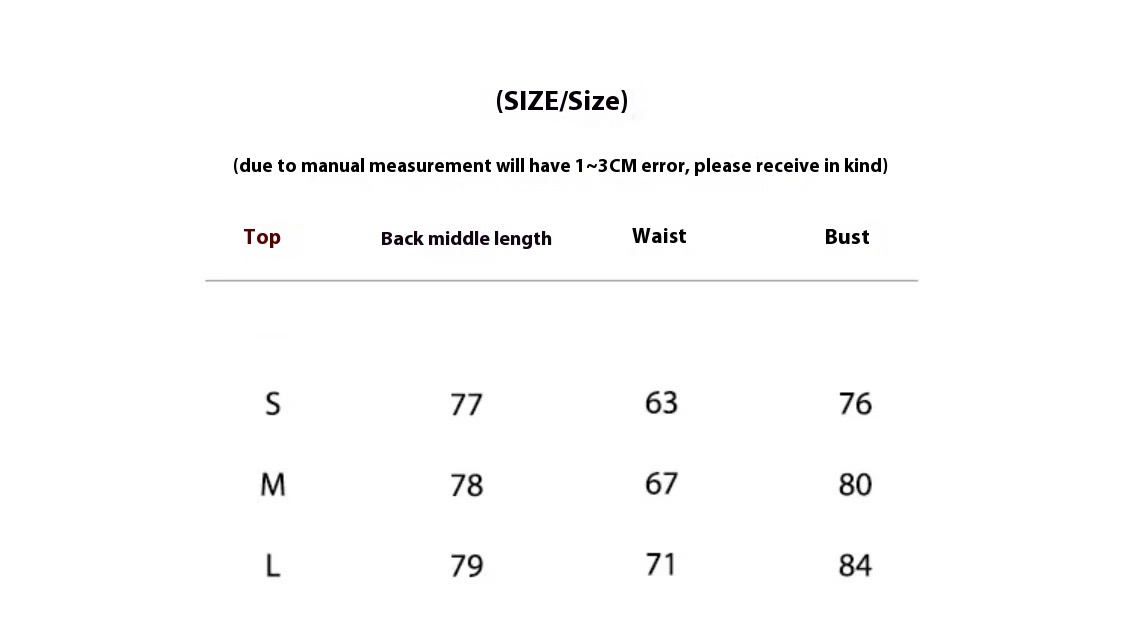
Task: Click back length value 78
Action: pyautogui.click(x=466, y=486)
